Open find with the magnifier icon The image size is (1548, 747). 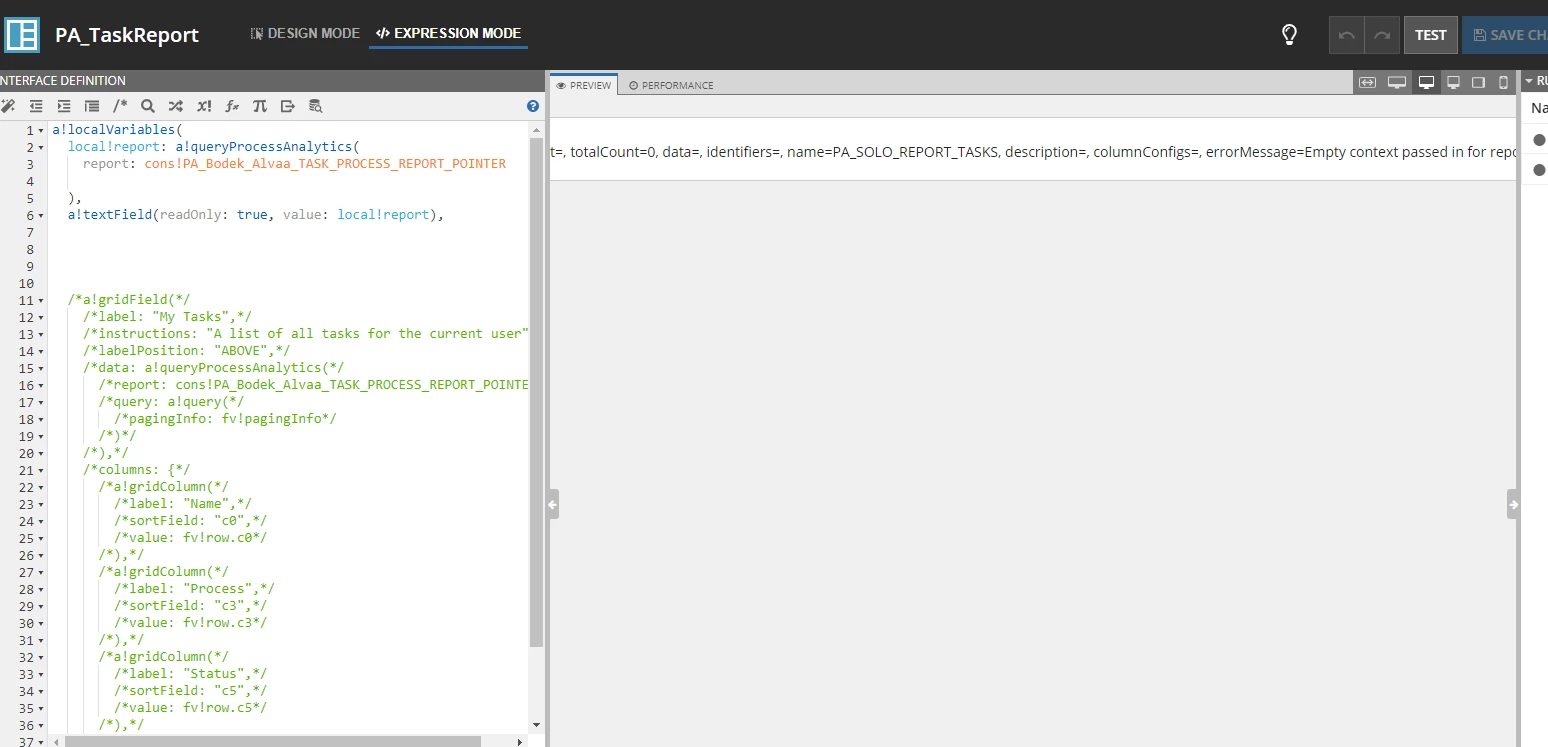click(148, 106)
